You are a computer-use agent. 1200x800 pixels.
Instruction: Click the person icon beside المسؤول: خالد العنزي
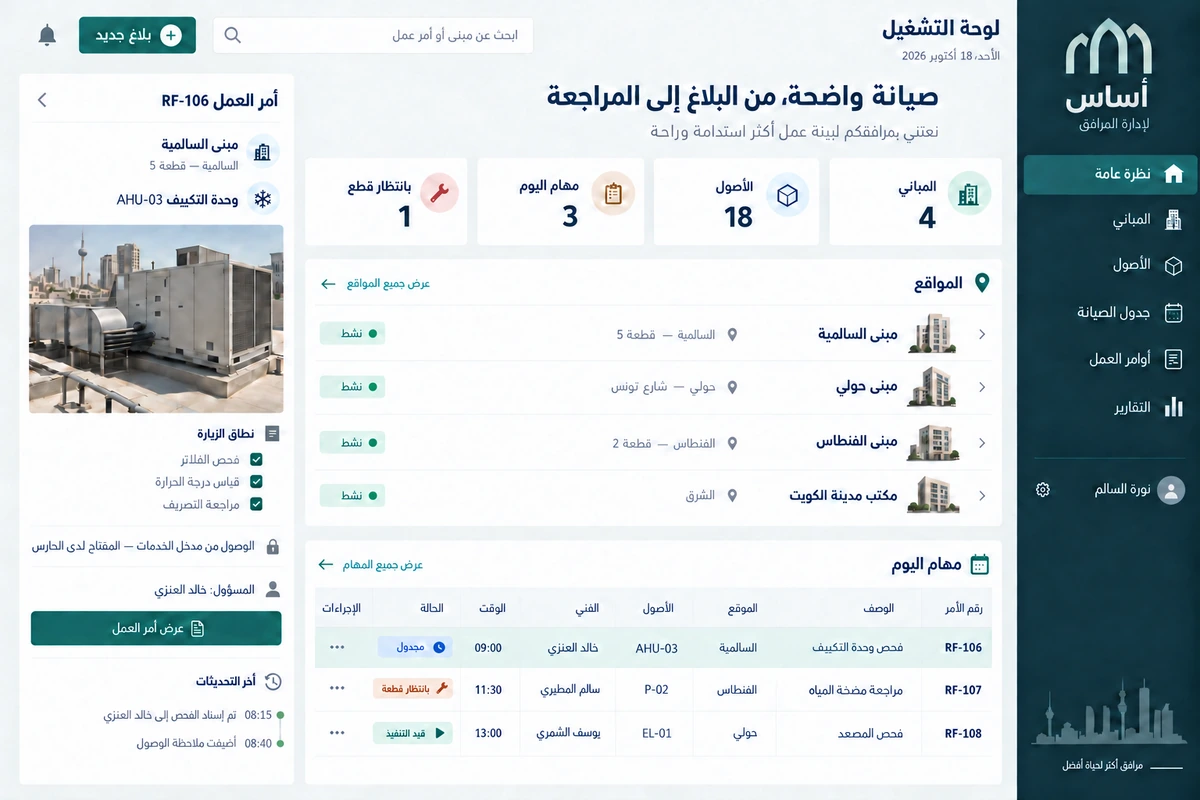(x=272, y=590)
